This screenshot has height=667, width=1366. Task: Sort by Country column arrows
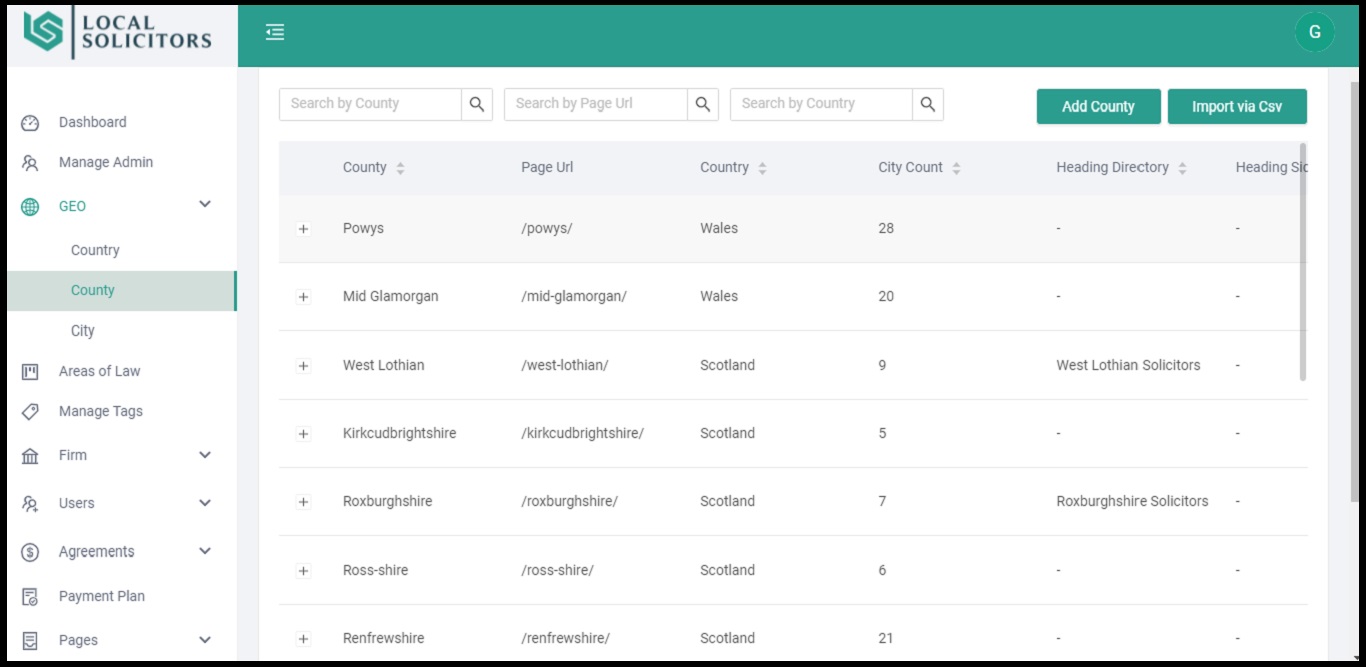coord(762,168)
